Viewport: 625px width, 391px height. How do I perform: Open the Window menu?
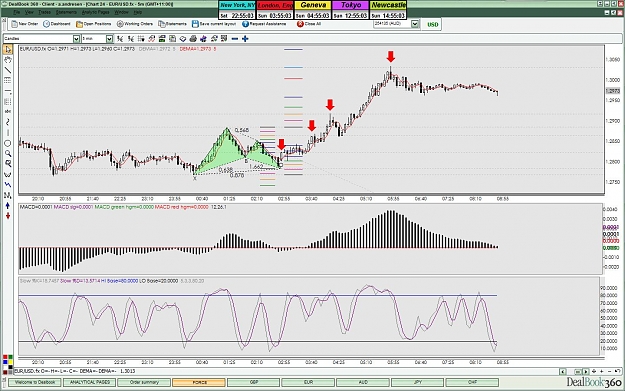[x=122, y=12]
